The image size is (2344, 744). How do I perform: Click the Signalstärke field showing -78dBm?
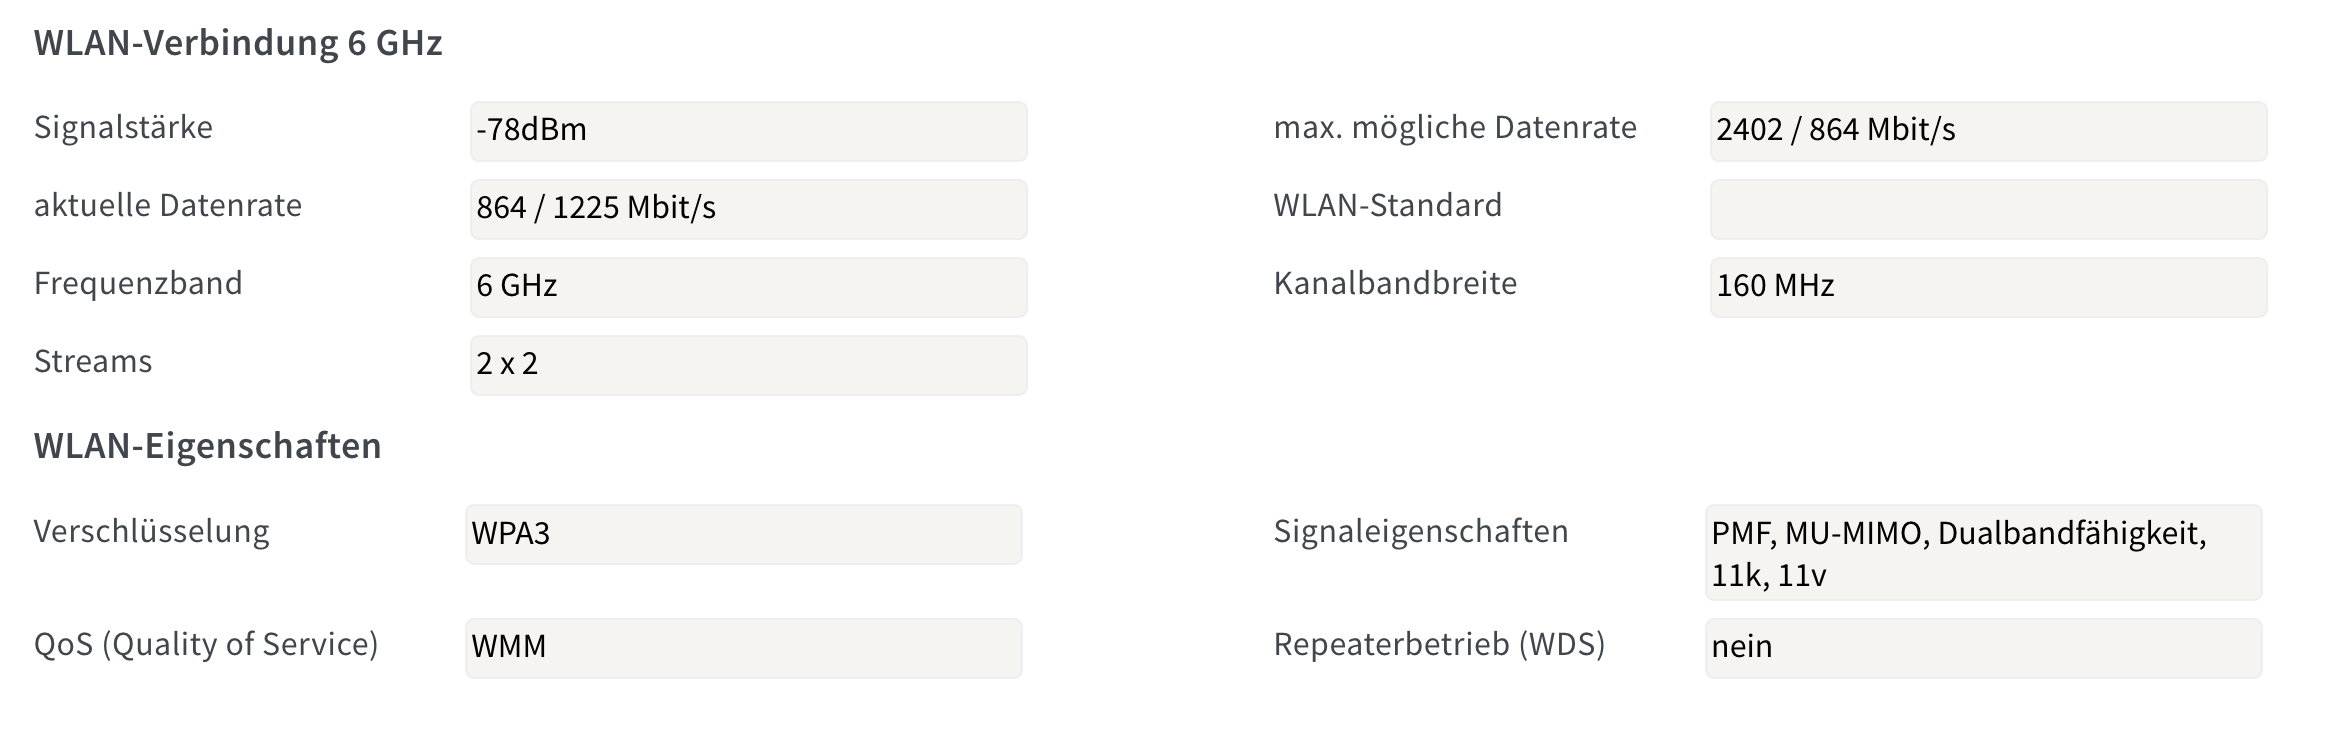coord(748,131)
